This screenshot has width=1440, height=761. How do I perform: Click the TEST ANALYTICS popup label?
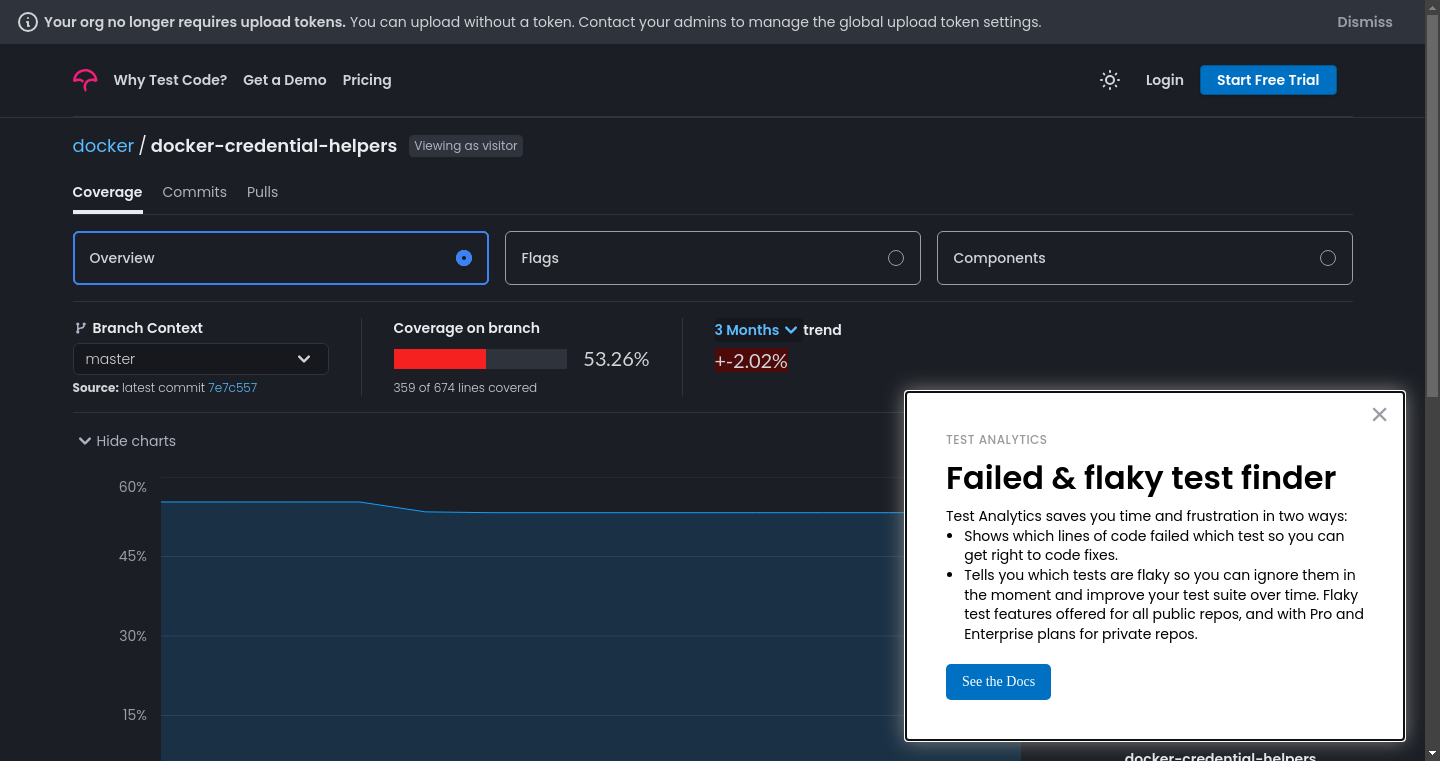996,440
